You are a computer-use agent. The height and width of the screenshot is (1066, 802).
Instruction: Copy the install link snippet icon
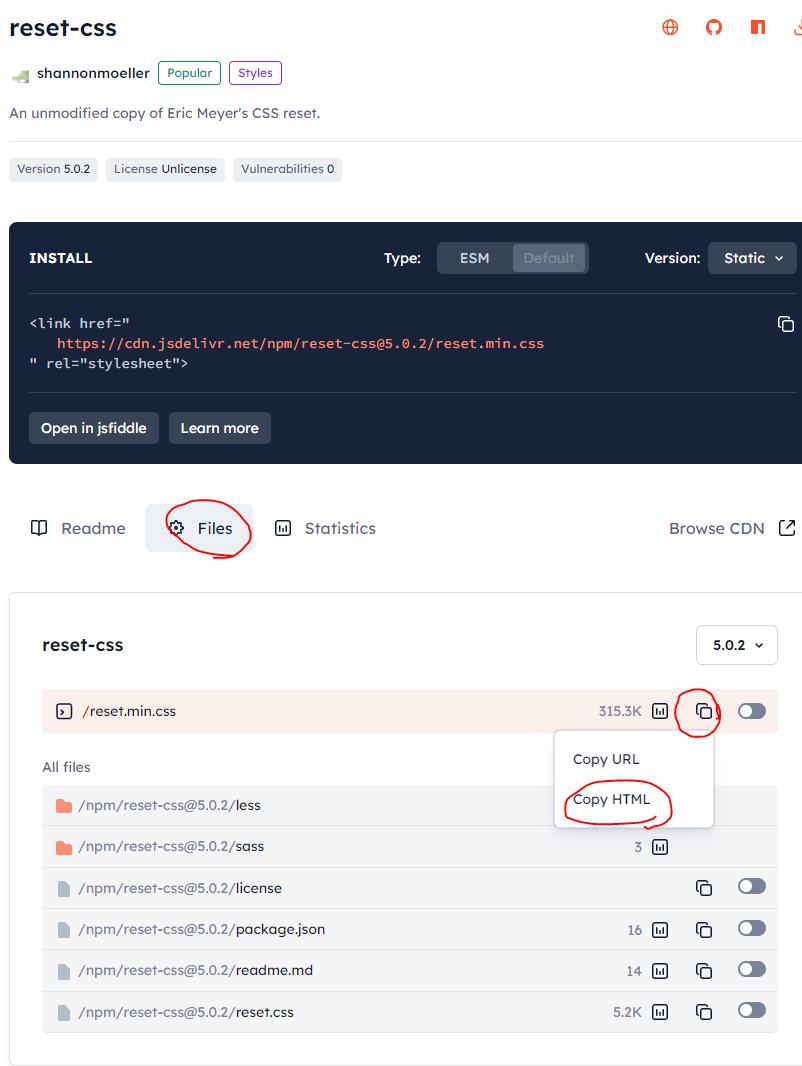(x=786, y=324)
